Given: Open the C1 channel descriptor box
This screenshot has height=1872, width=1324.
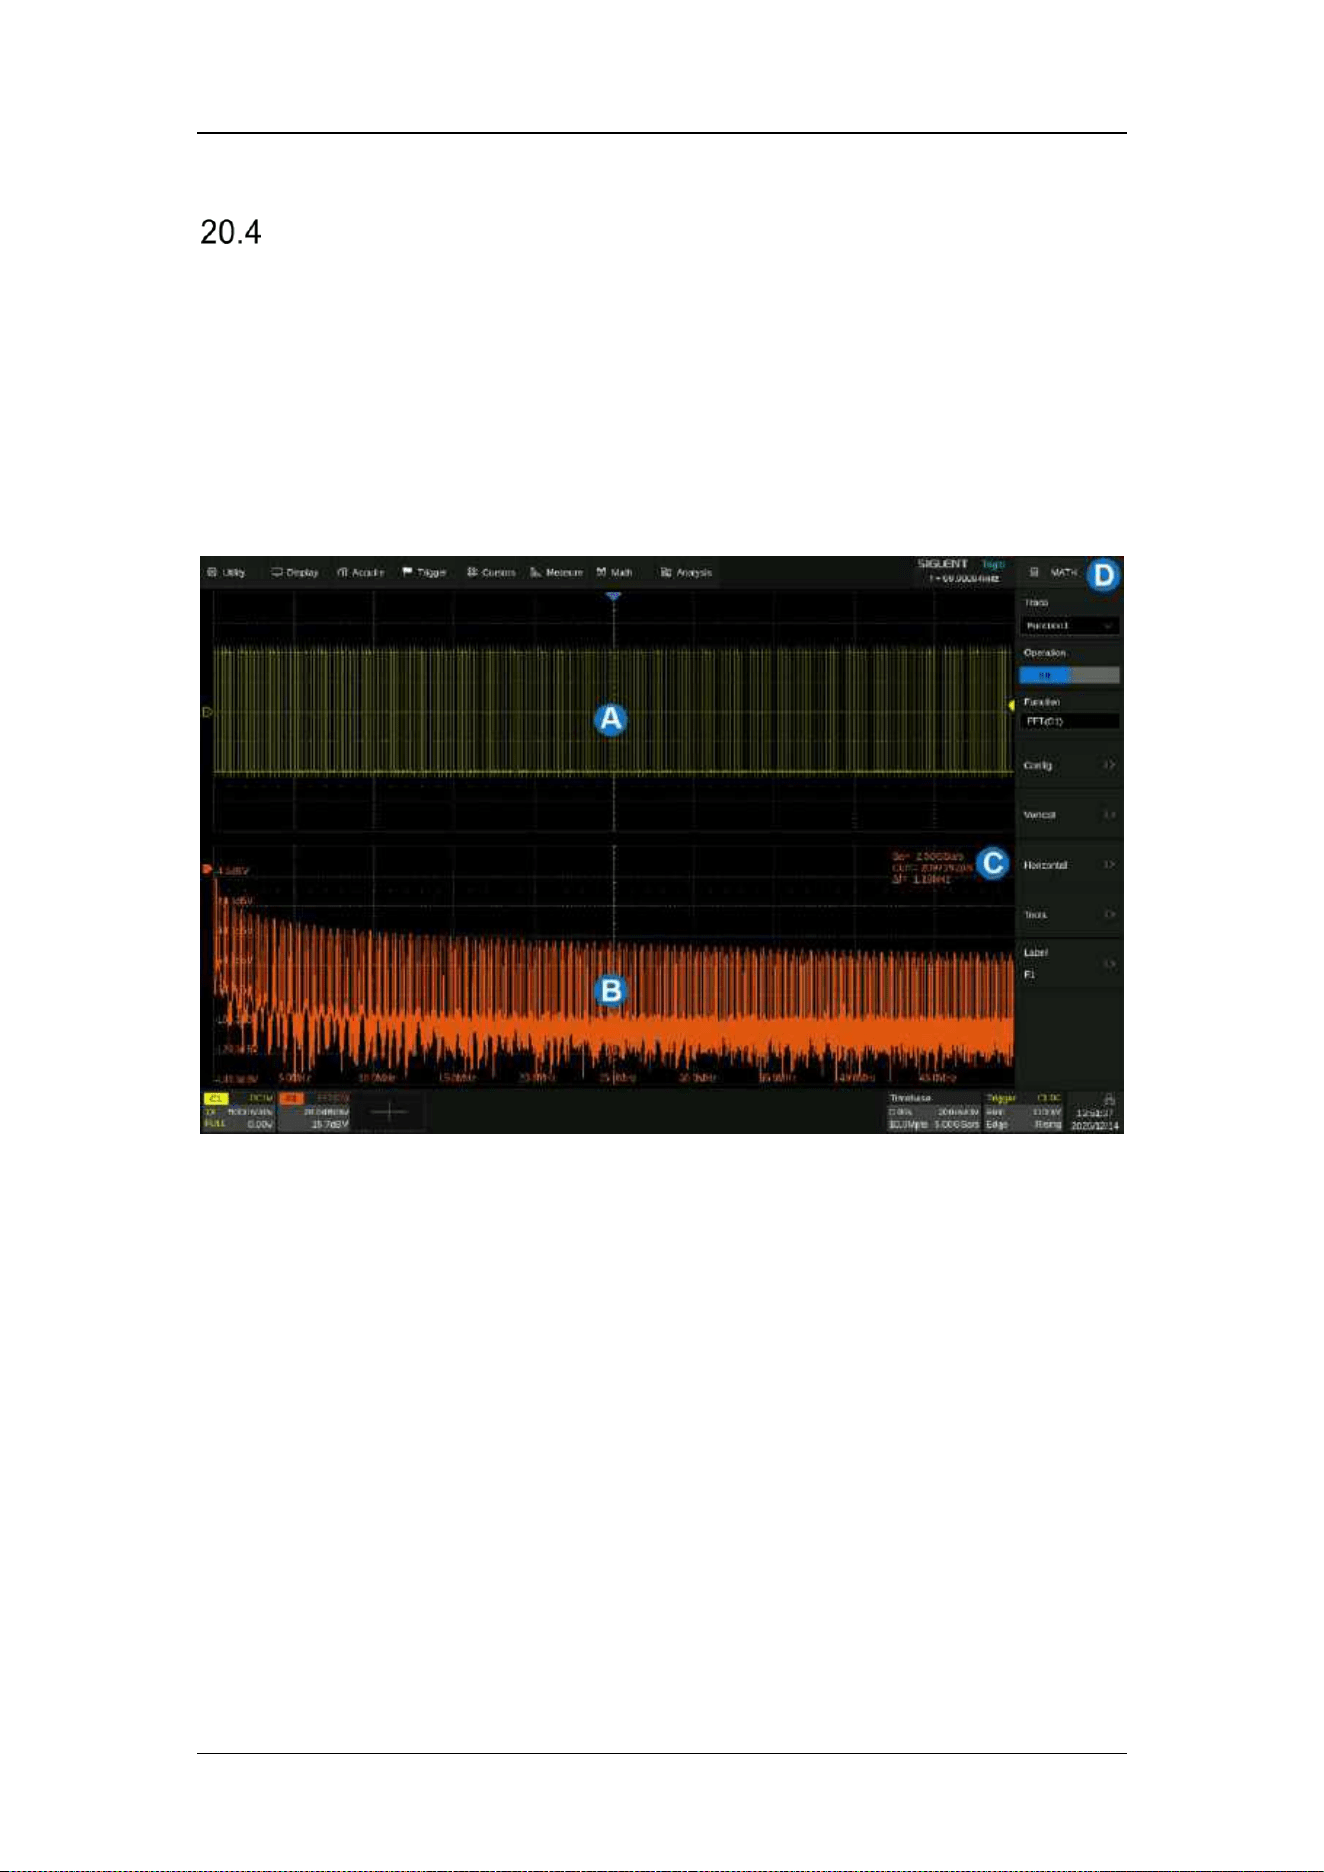Looking at the screenshot, I should [x=238, y=1111].
